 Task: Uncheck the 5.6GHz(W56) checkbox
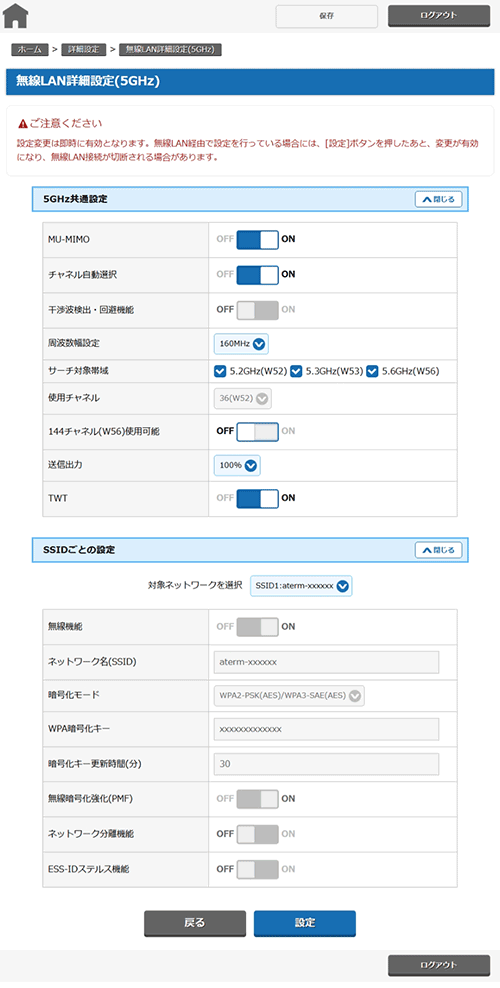372,371
